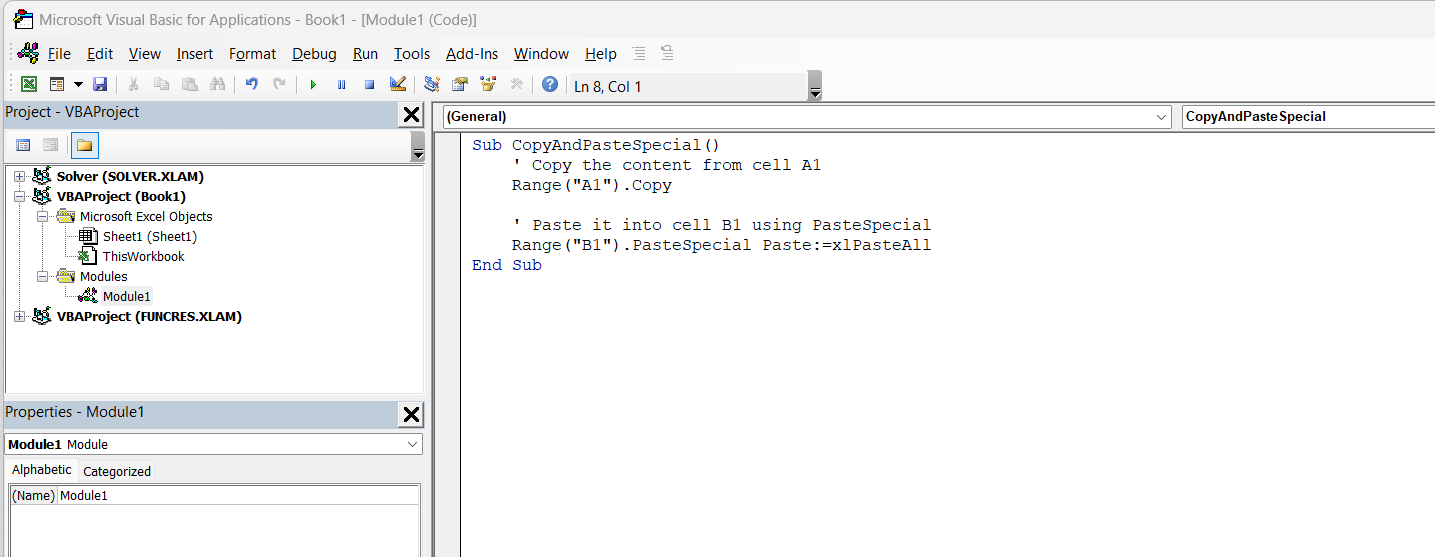This screenshot has width=1435, height=557.
Task: Open Visual Basic Help question icon
Action: 550,85
